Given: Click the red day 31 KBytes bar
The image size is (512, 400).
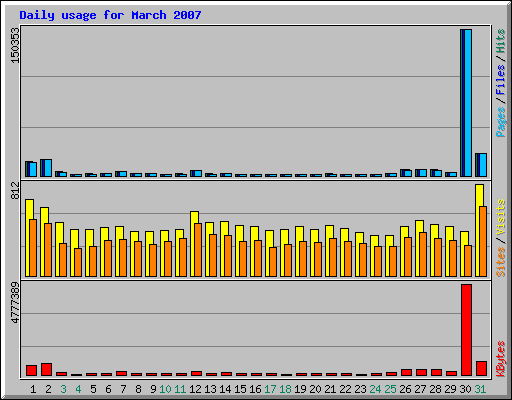Looking at the screenshot, I should (481, 368).
